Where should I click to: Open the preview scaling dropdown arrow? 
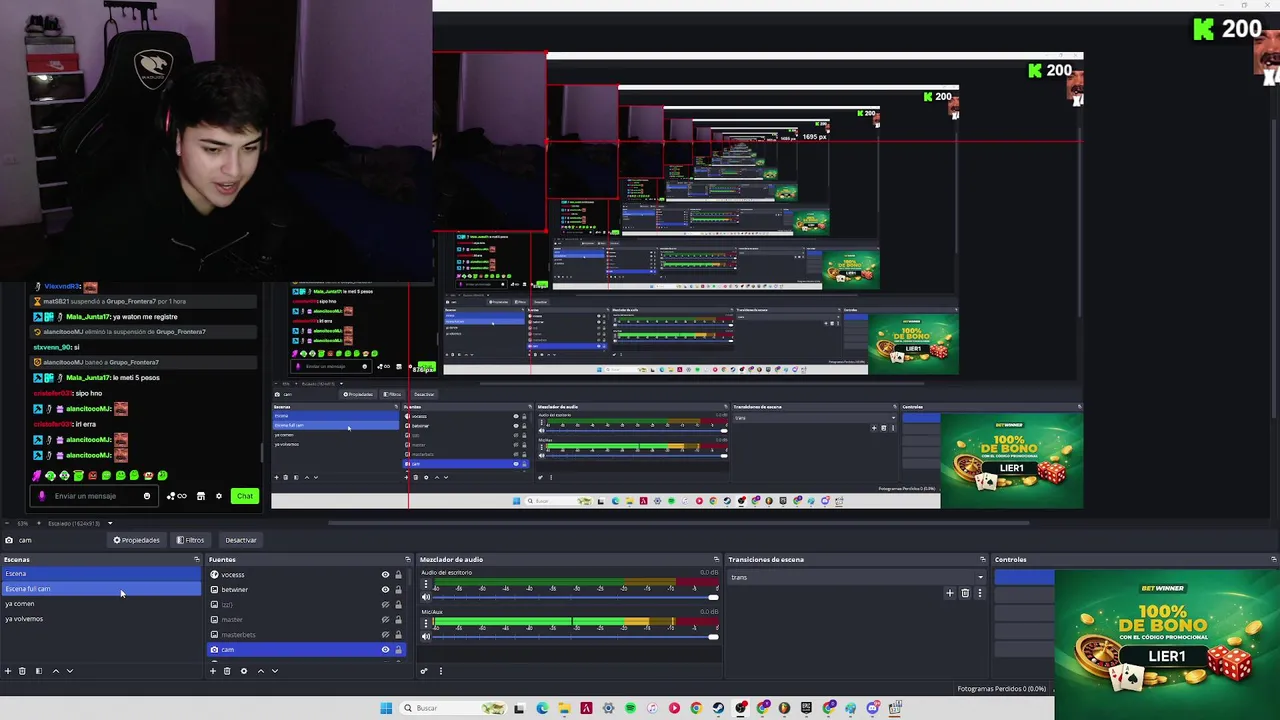(110, 523)
